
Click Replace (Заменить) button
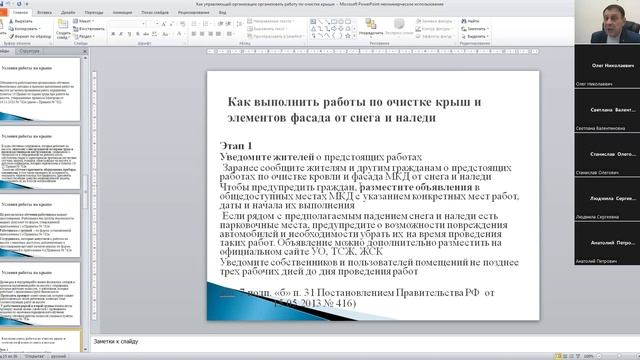point(475,29)
